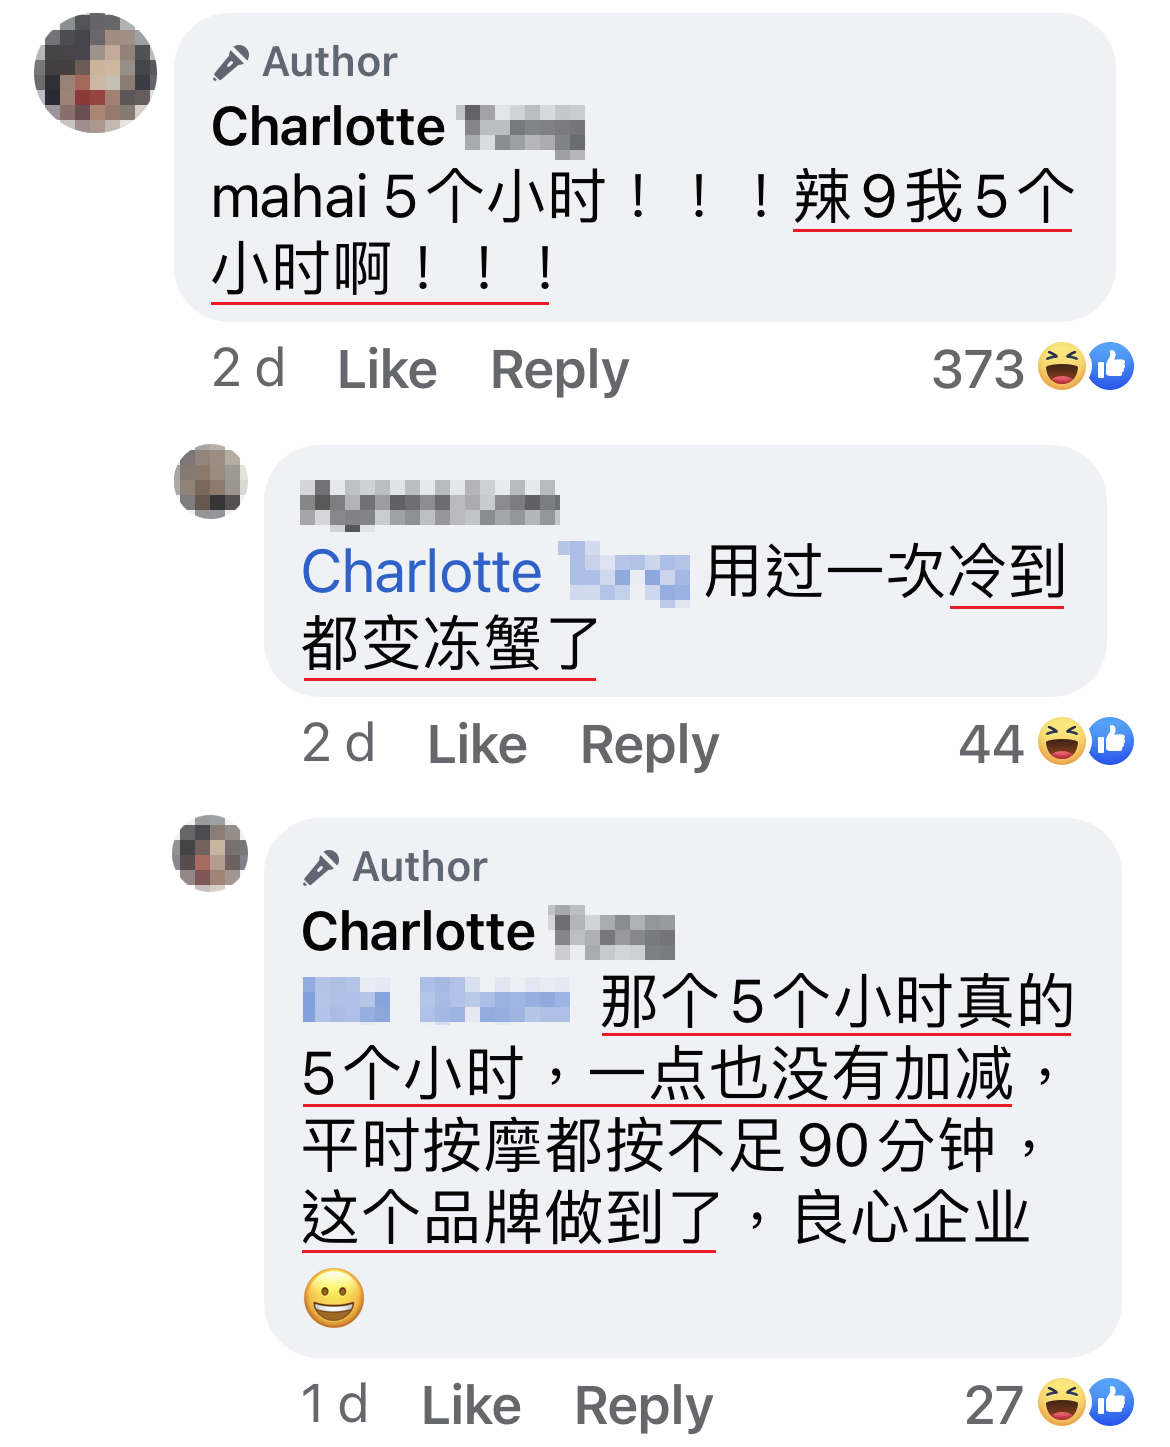Open thumbs-up reaction beside 44

pos(1111,741)
